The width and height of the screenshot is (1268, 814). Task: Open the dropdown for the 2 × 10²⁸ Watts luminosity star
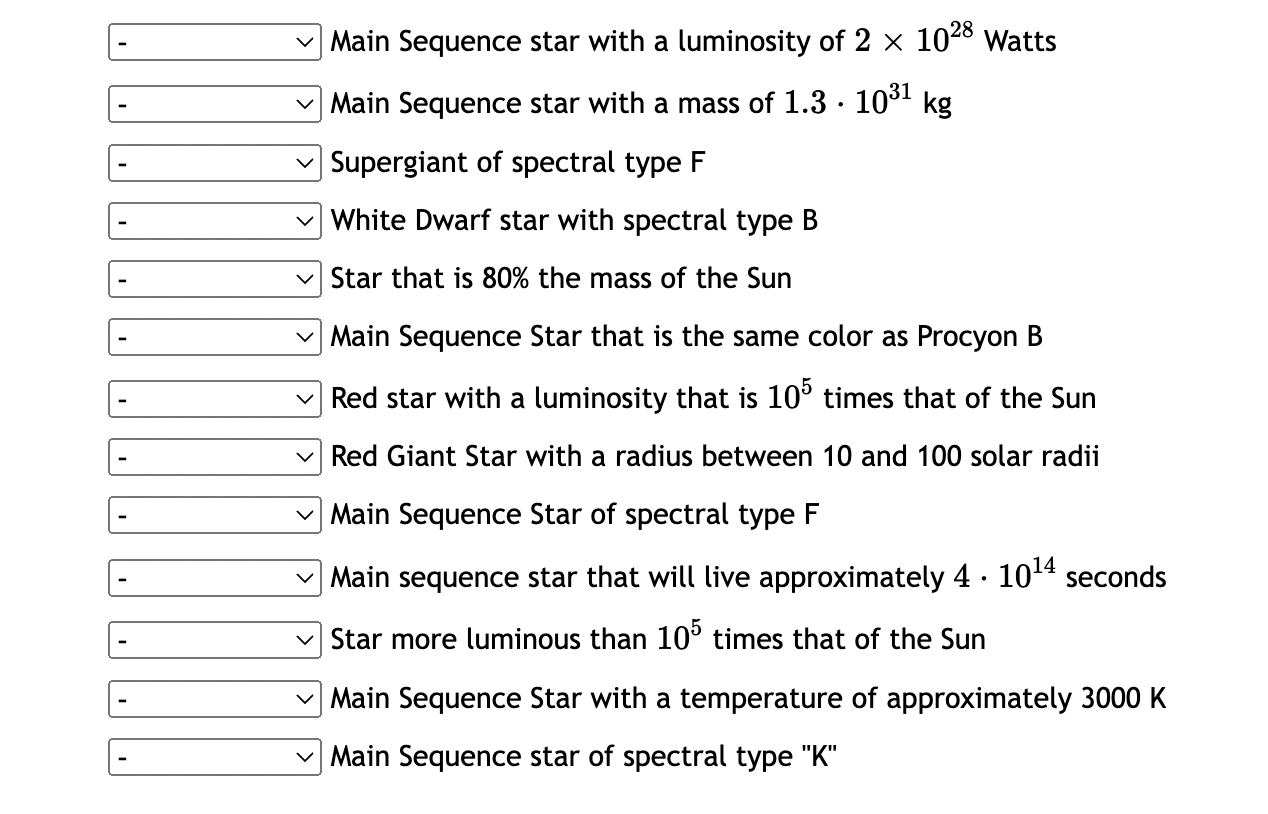(214, 42)
